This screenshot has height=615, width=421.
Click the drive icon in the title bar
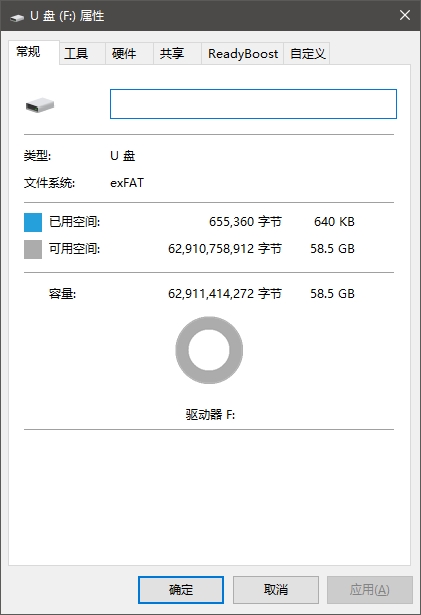pos(17,16)
